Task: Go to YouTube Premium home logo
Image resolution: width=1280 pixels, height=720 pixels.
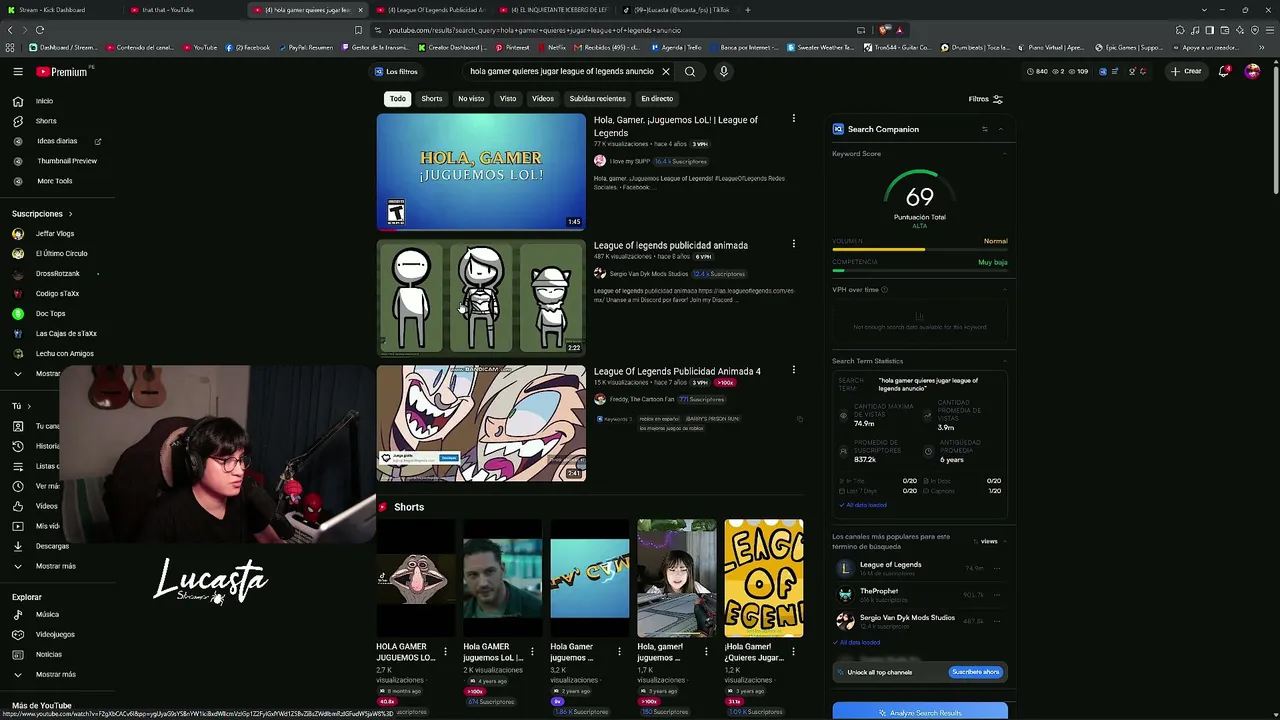Action: [x=62, y=72]
